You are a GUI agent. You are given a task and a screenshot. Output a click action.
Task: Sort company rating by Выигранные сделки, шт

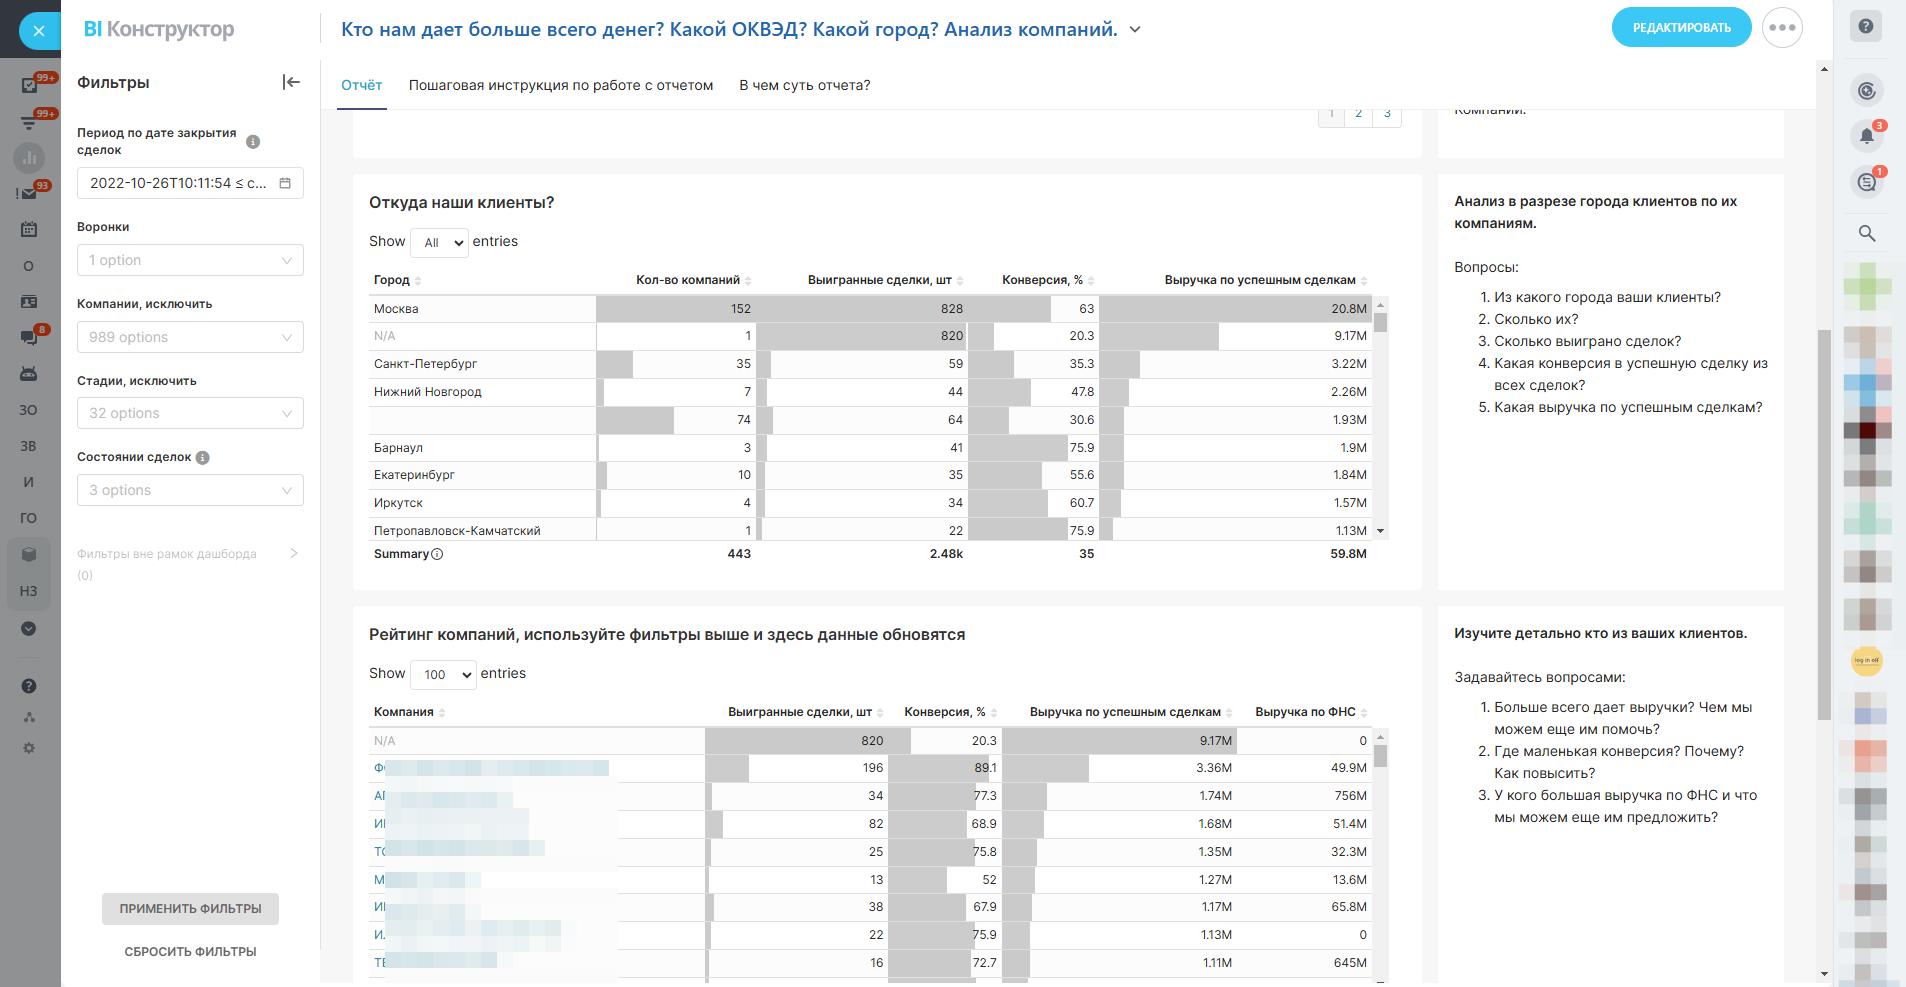pos(806,712)
